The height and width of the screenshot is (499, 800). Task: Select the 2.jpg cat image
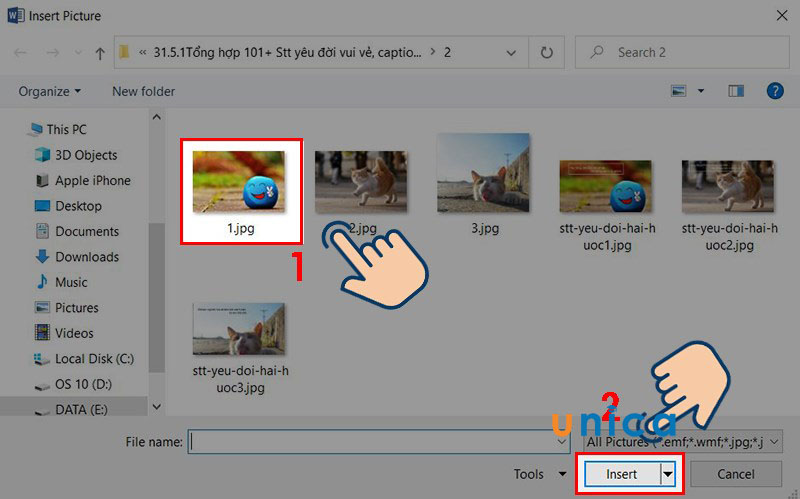coord(361,182)
